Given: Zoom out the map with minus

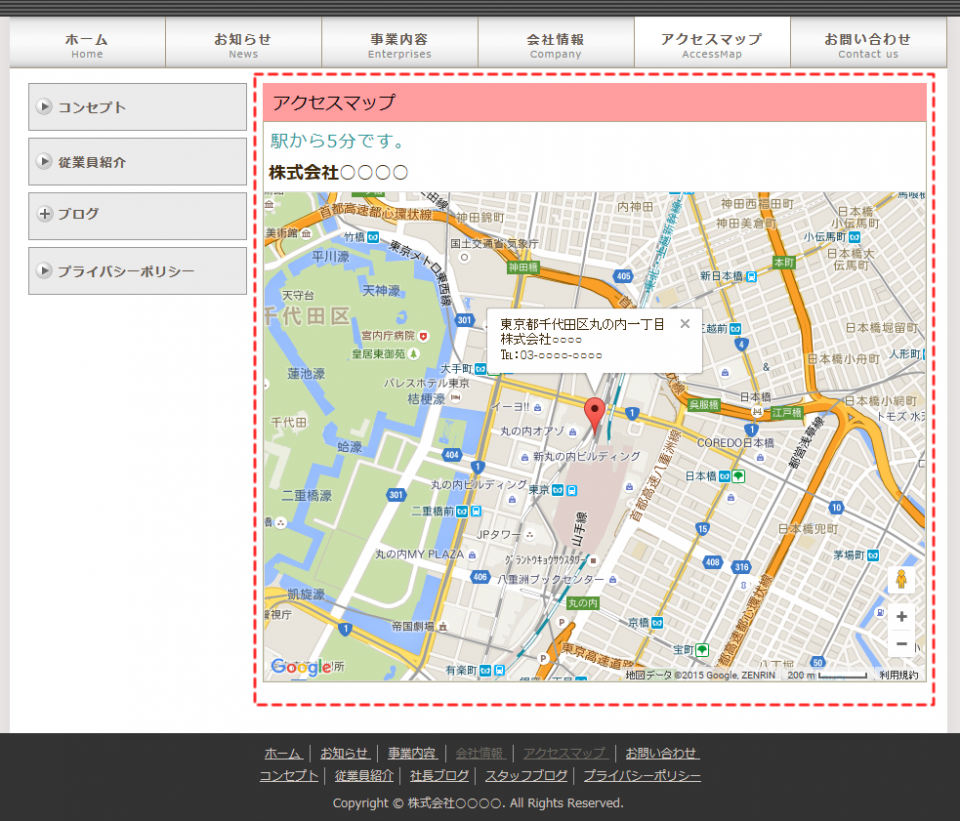Looking at the screenshot, I should 901,643.
